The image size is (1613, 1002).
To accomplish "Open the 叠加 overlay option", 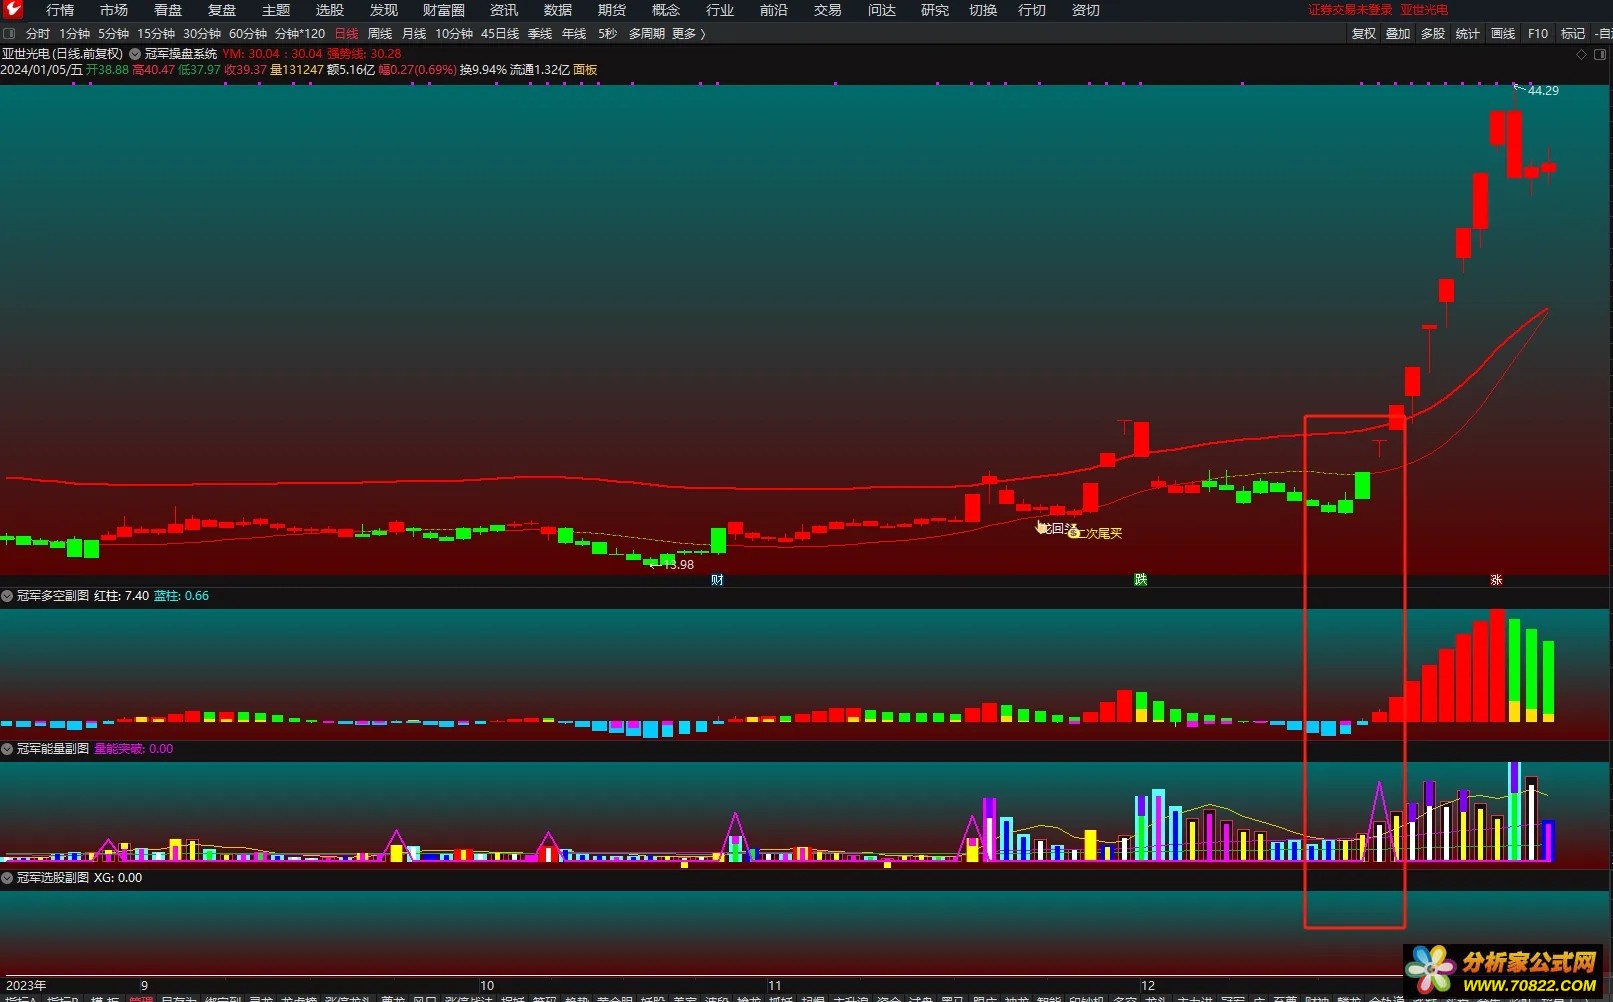I will 1398,34.
